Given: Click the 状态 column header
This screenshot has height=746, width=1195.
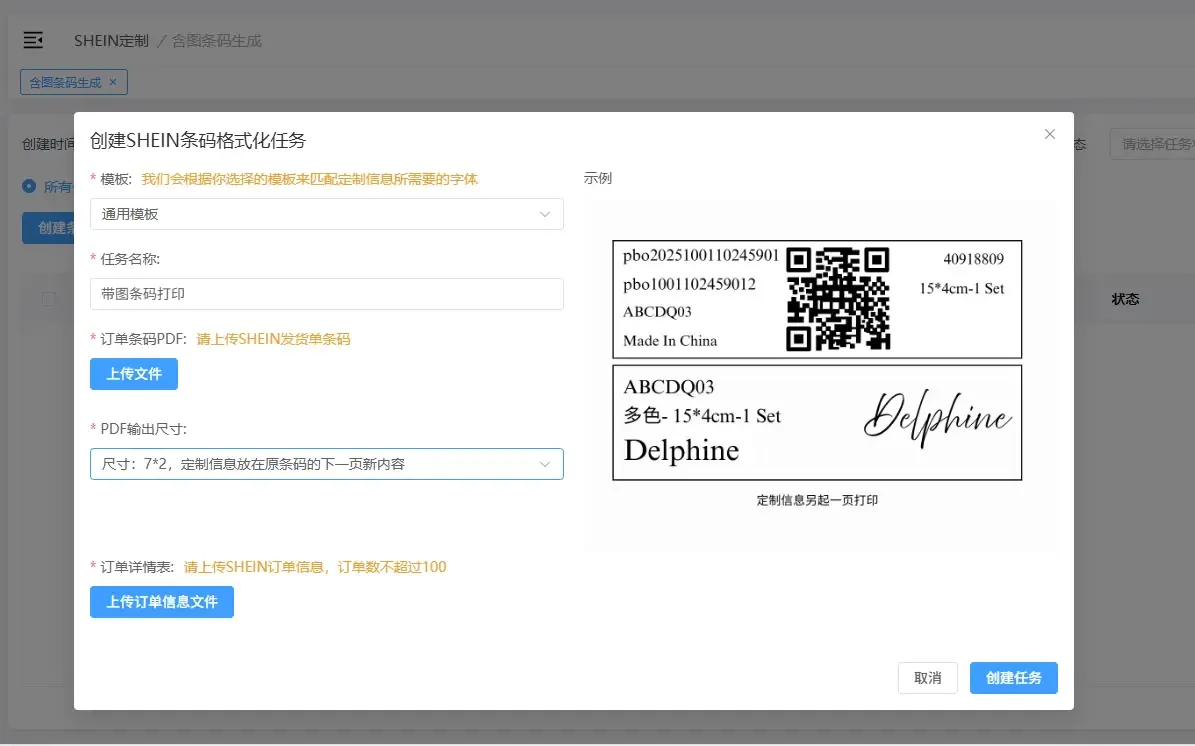Looking at the screenshot, I should [1125, 299].
